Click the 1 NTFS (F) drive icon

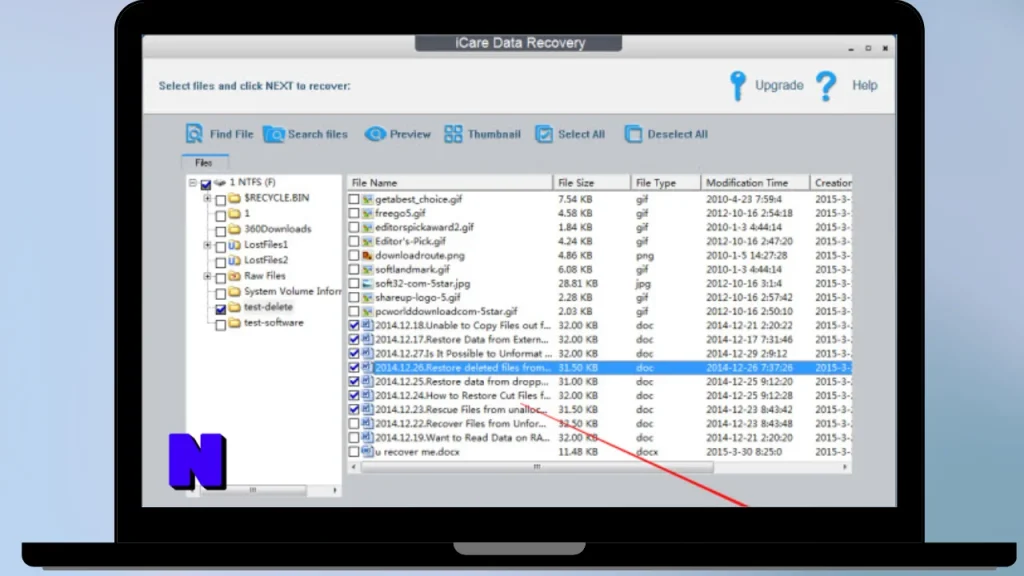pyautogui.click(x=220, y=182)
